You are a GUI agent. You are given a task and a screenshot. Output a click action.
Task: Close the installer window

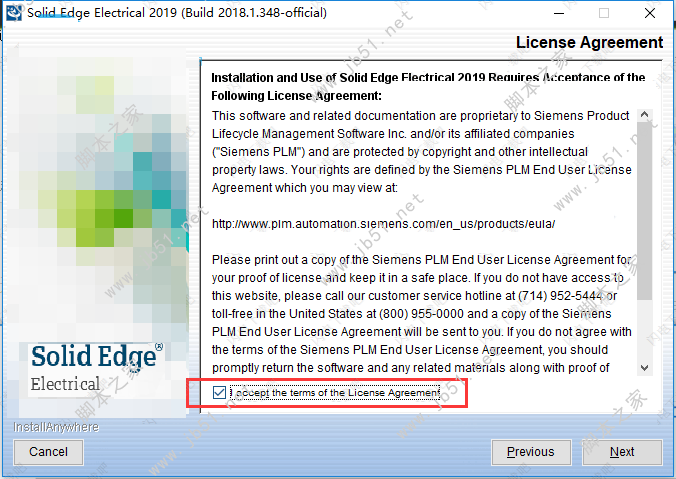pyautogui.click(x=650, y=13)
